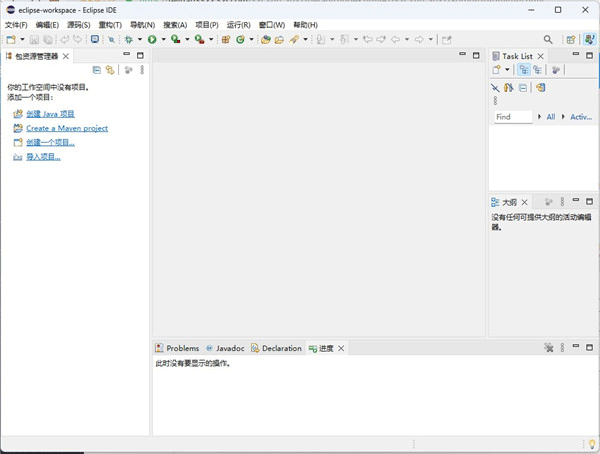Open the Open Perspective icon
This screenshot has width=600, height=454.
point(570,39)
